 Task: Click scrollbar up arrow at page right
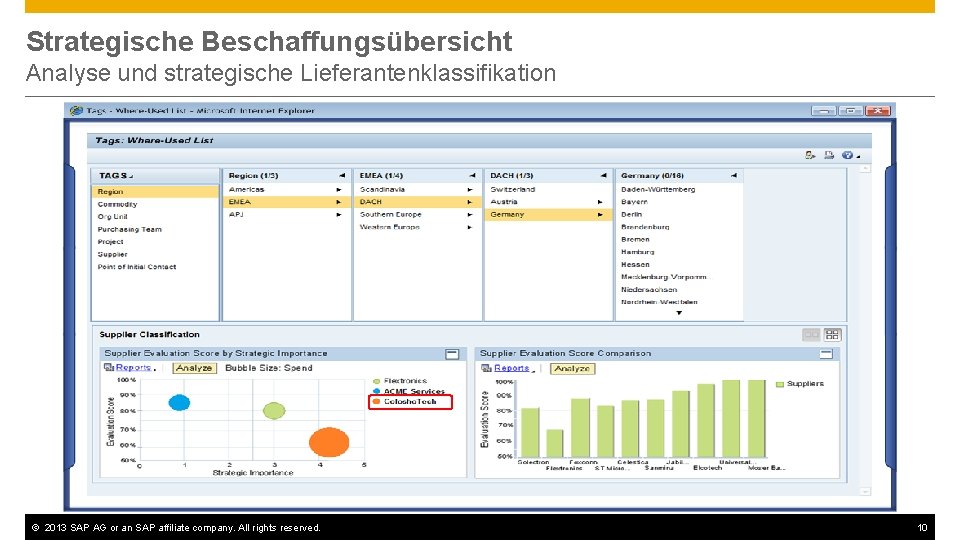(864, 169)
